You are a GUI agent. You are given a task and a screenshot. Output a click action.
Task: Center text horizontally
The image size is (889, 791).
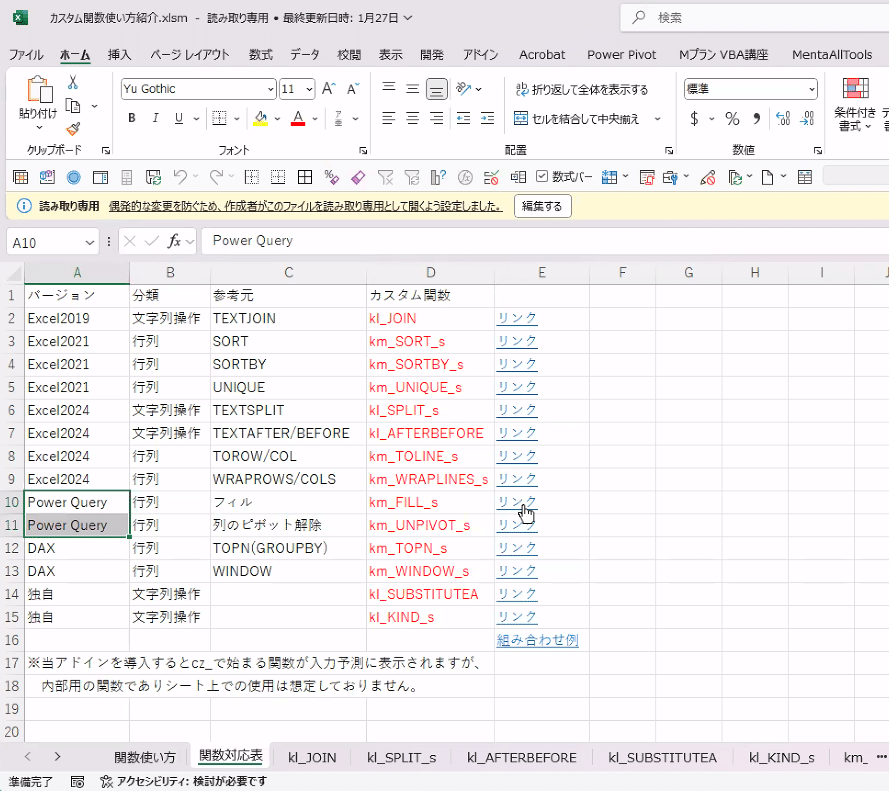pyautogui.click(x=413, y=118)
